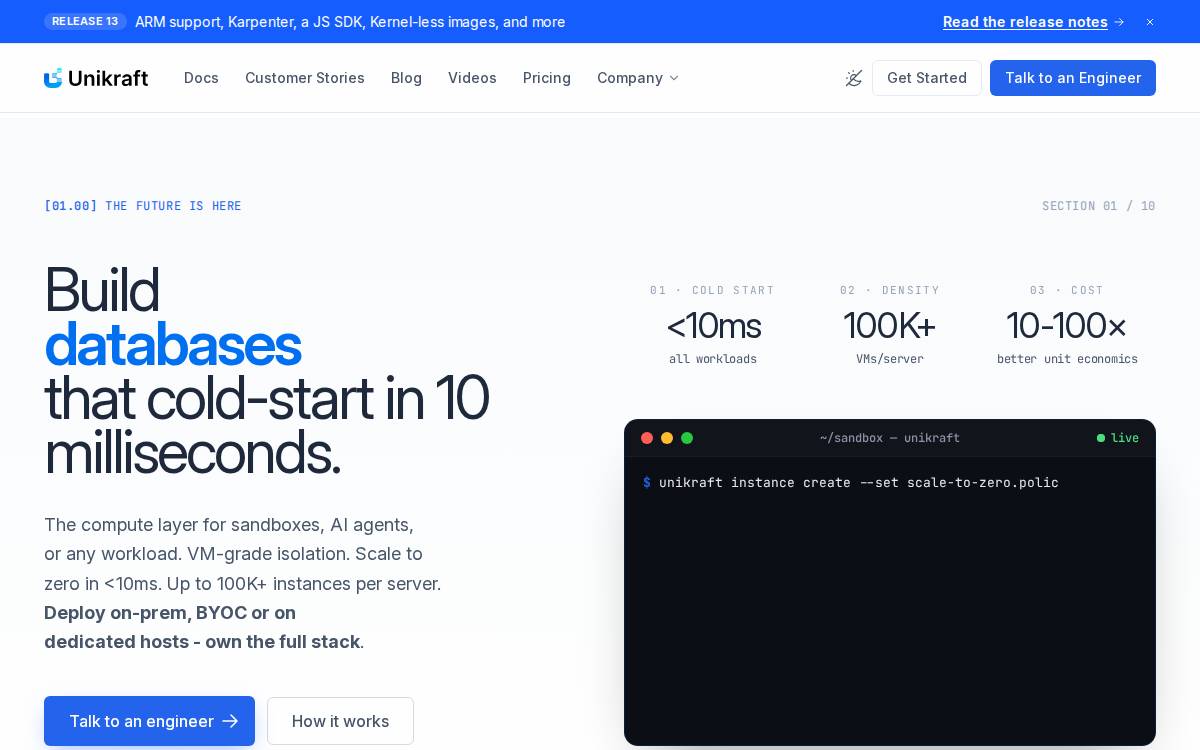Click the 10-100× cost stat
The image size is (1200, 750).
click(1067, 326)
